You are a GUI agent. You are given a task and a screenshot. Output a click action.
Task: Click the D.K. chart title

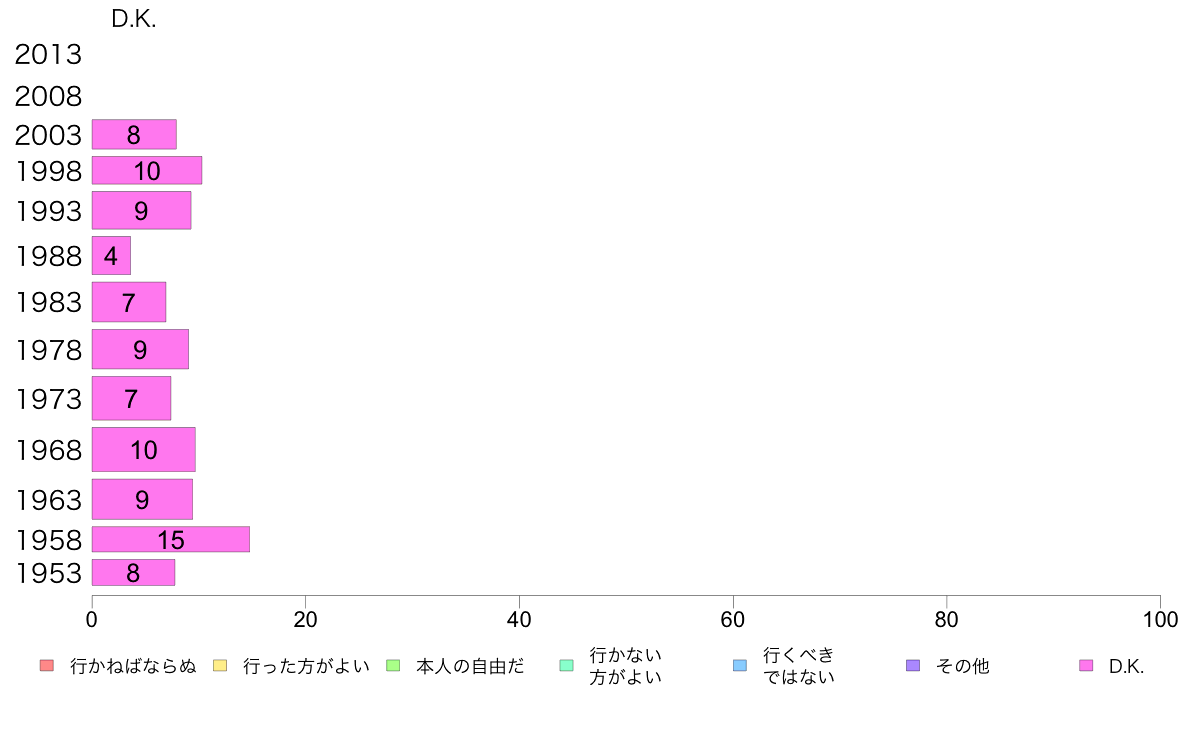[x=133, y=19]
